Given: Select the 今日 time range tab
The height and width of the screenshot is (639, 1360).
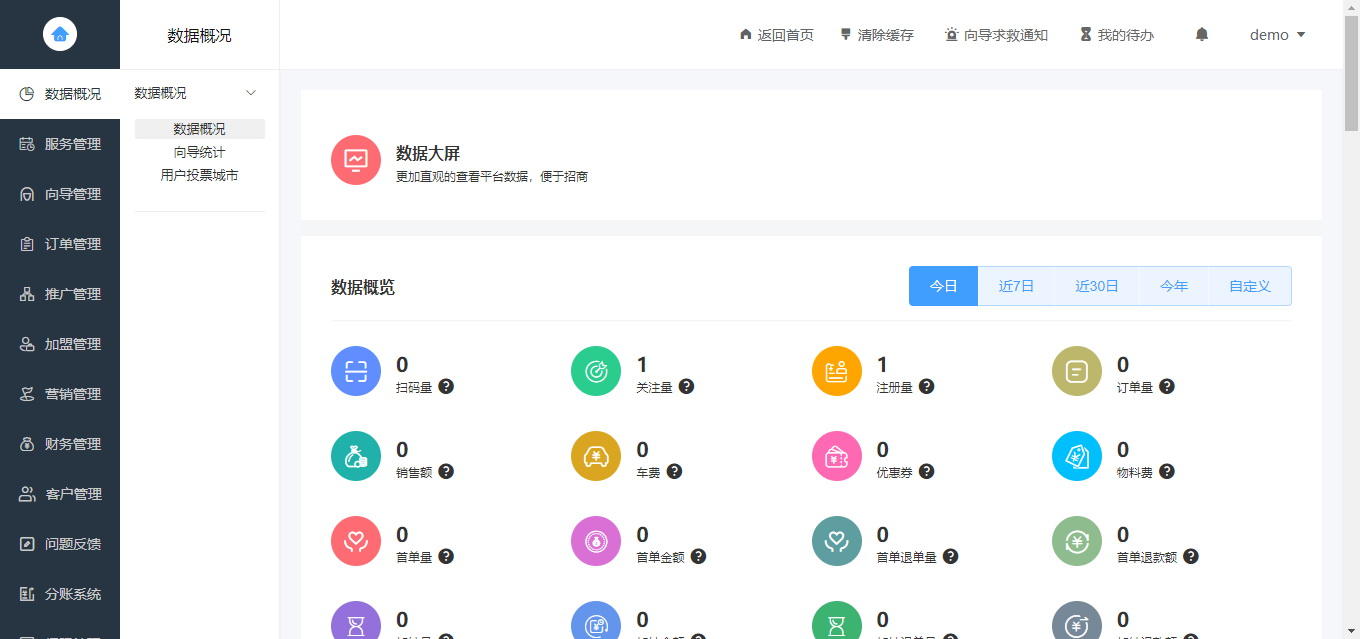Looking at the screenshot, I should point(943,286).
